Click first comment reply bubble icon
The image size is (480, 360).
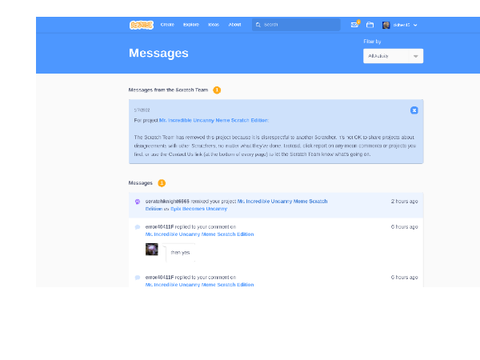137,227
